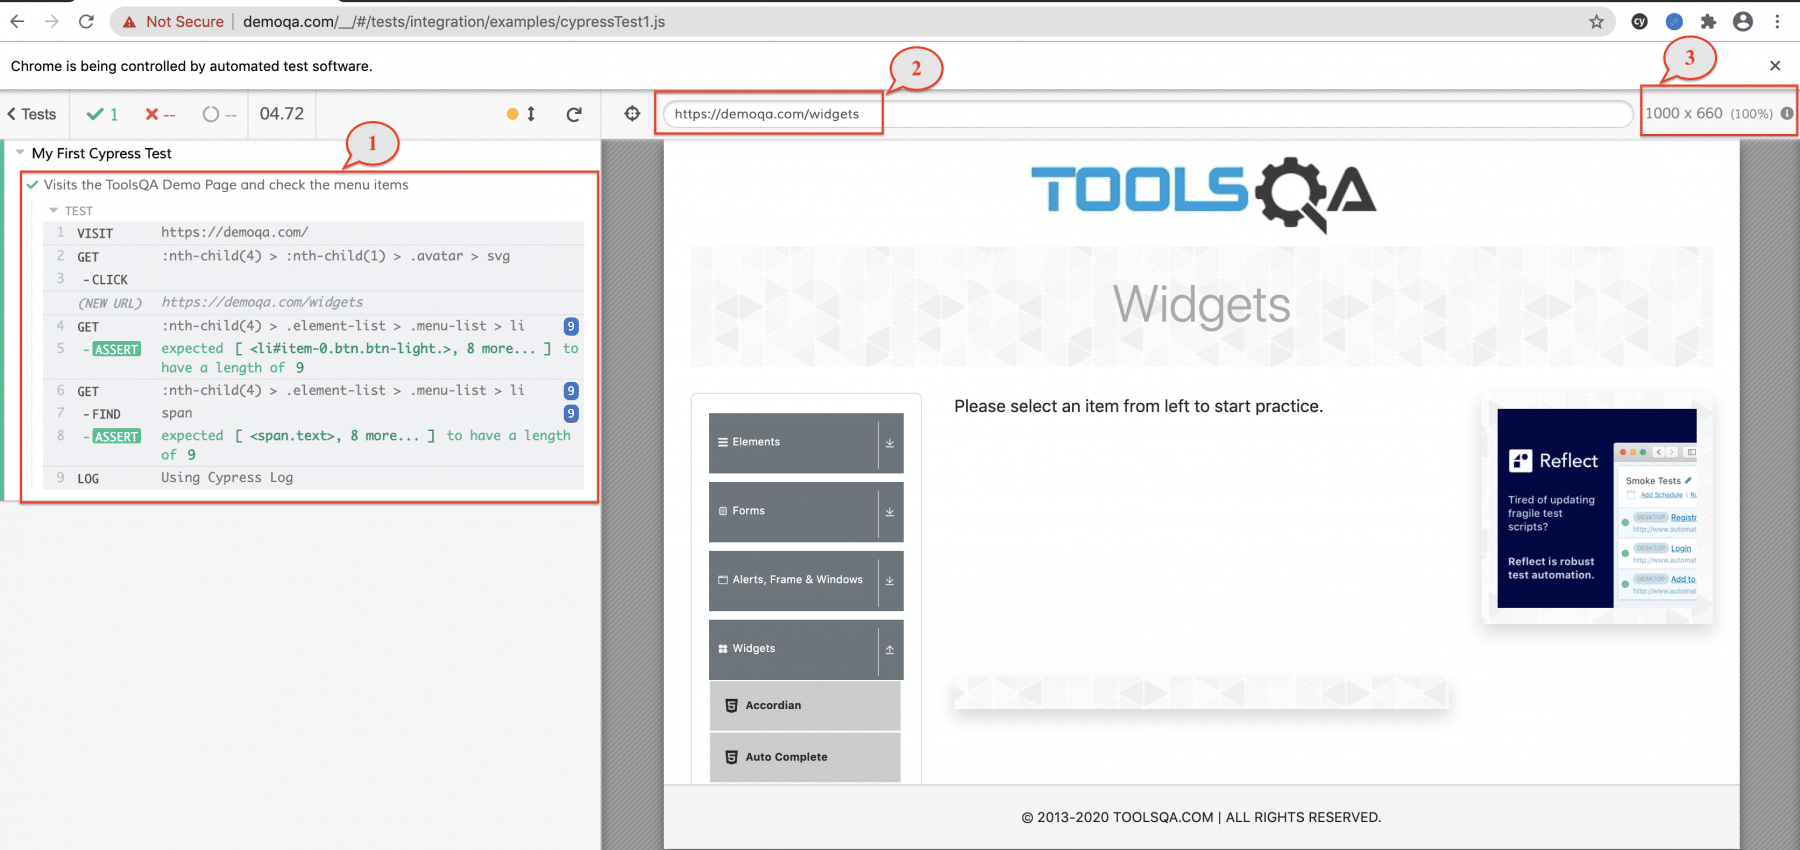This screenshot has width=1800, height=850.
Task: Collapse the TEST commands section
Action: click(54, 211)
